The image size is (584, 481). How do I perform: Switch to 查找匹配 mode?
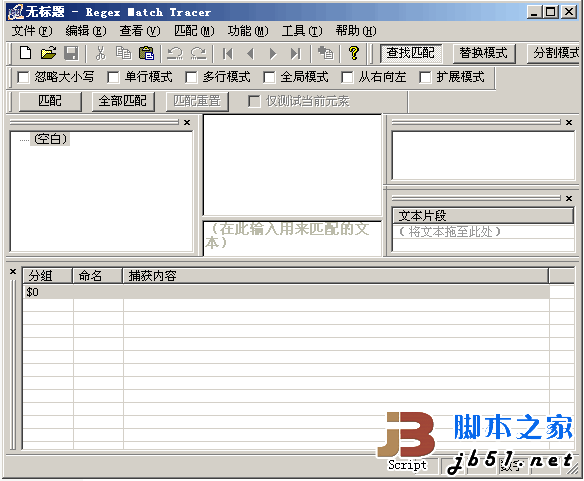click(x=411, y=53)
